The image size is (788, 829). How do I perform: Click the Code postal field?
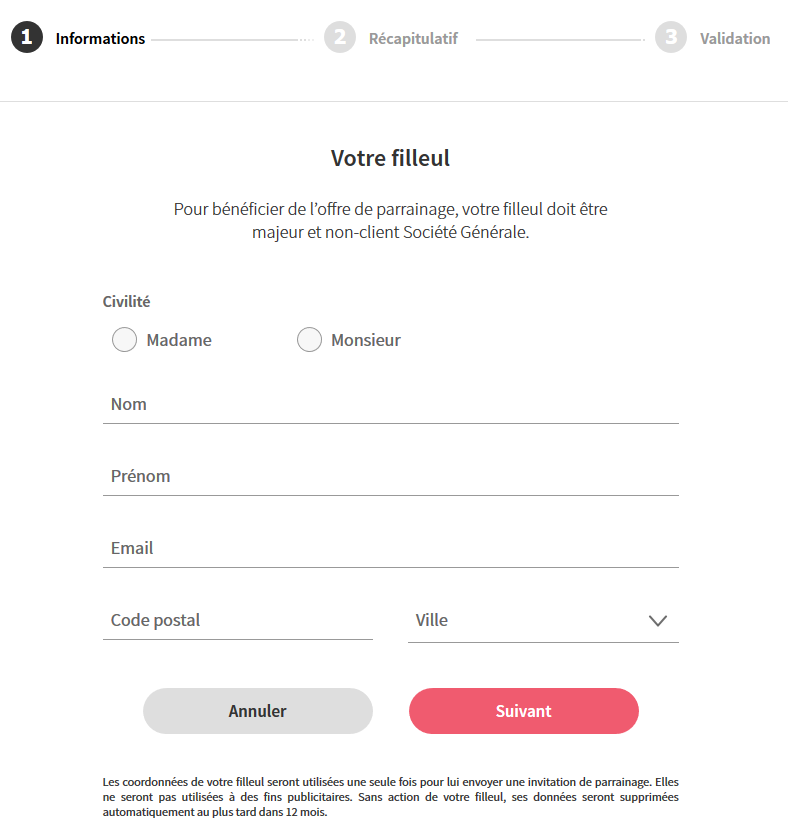click(237, 621)
